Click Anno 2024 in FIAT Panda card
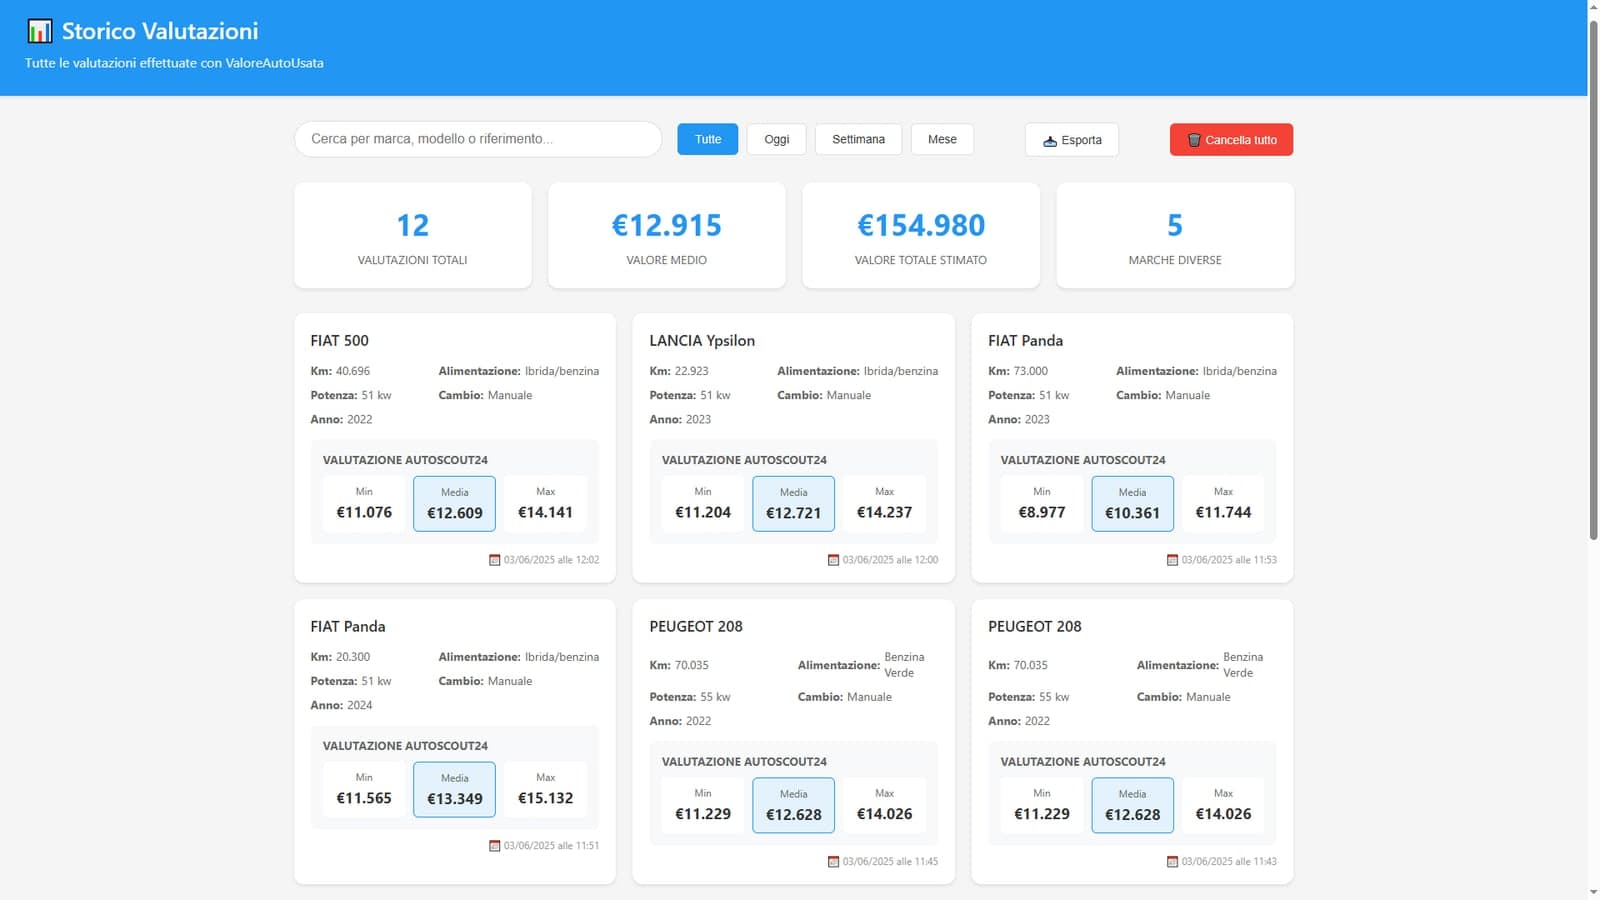Image resolution: width=1600 pixels, height=900 pixels. click(341, 706)
